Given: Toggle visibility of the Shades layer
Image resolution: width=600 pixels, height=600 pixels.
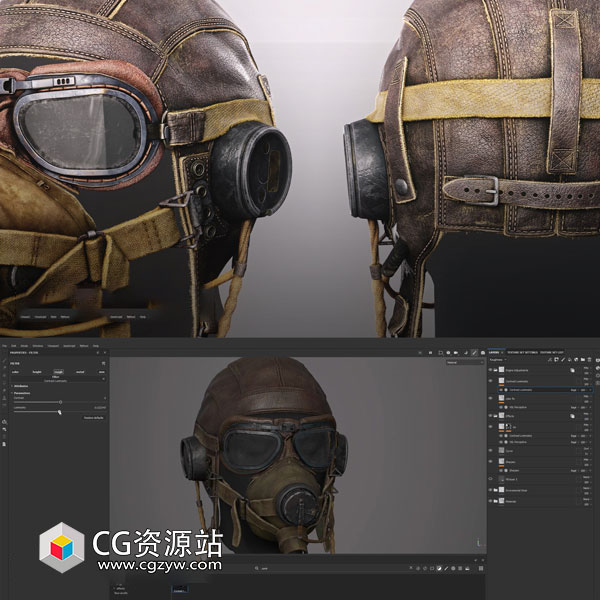Looking at the screenshot, I should pyautogui.click(x=491, y=462).
